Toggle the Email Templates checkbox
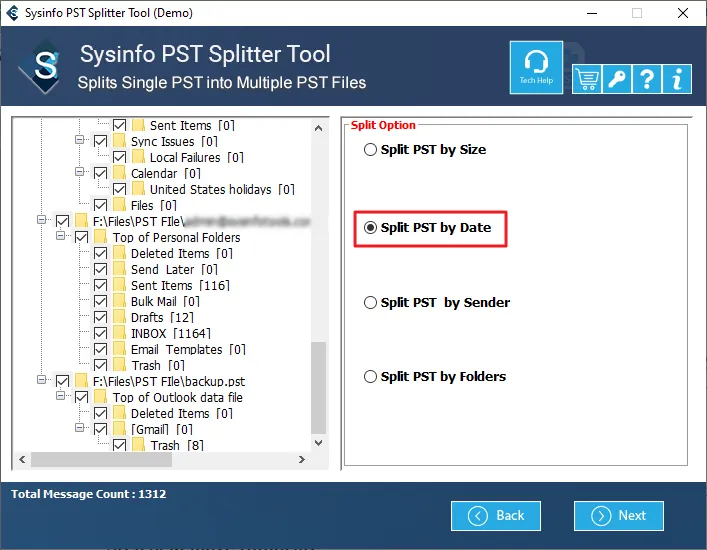Viewport: 707px width, 550px height. 100,349
